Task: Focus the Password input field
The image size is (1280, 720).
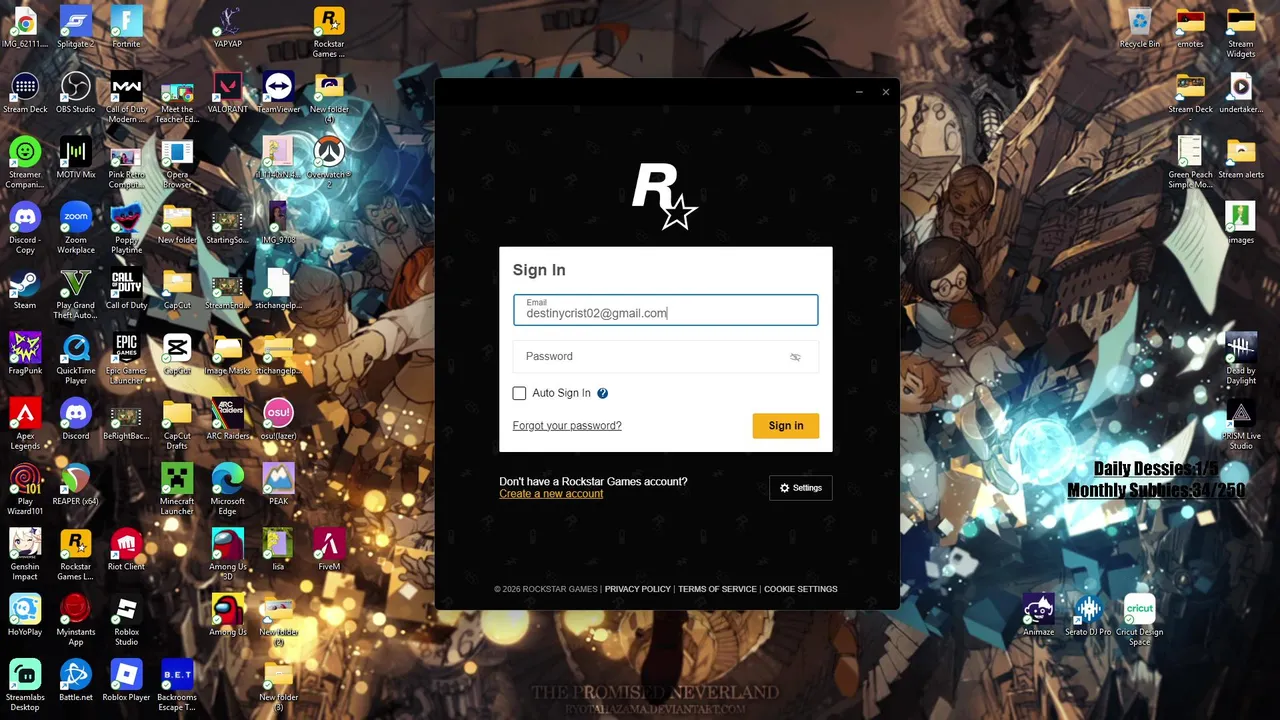Action: (665, 357)
